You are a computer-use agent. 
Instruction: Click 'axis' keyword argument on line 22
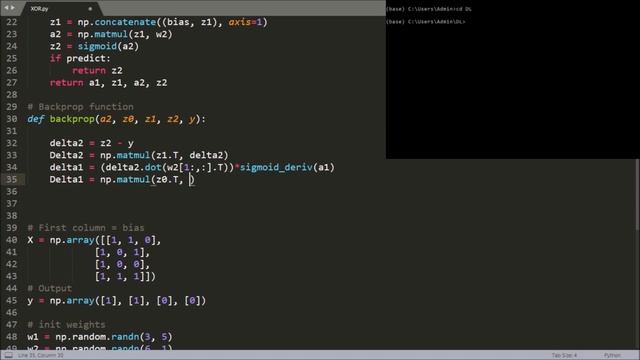point(240,22)
